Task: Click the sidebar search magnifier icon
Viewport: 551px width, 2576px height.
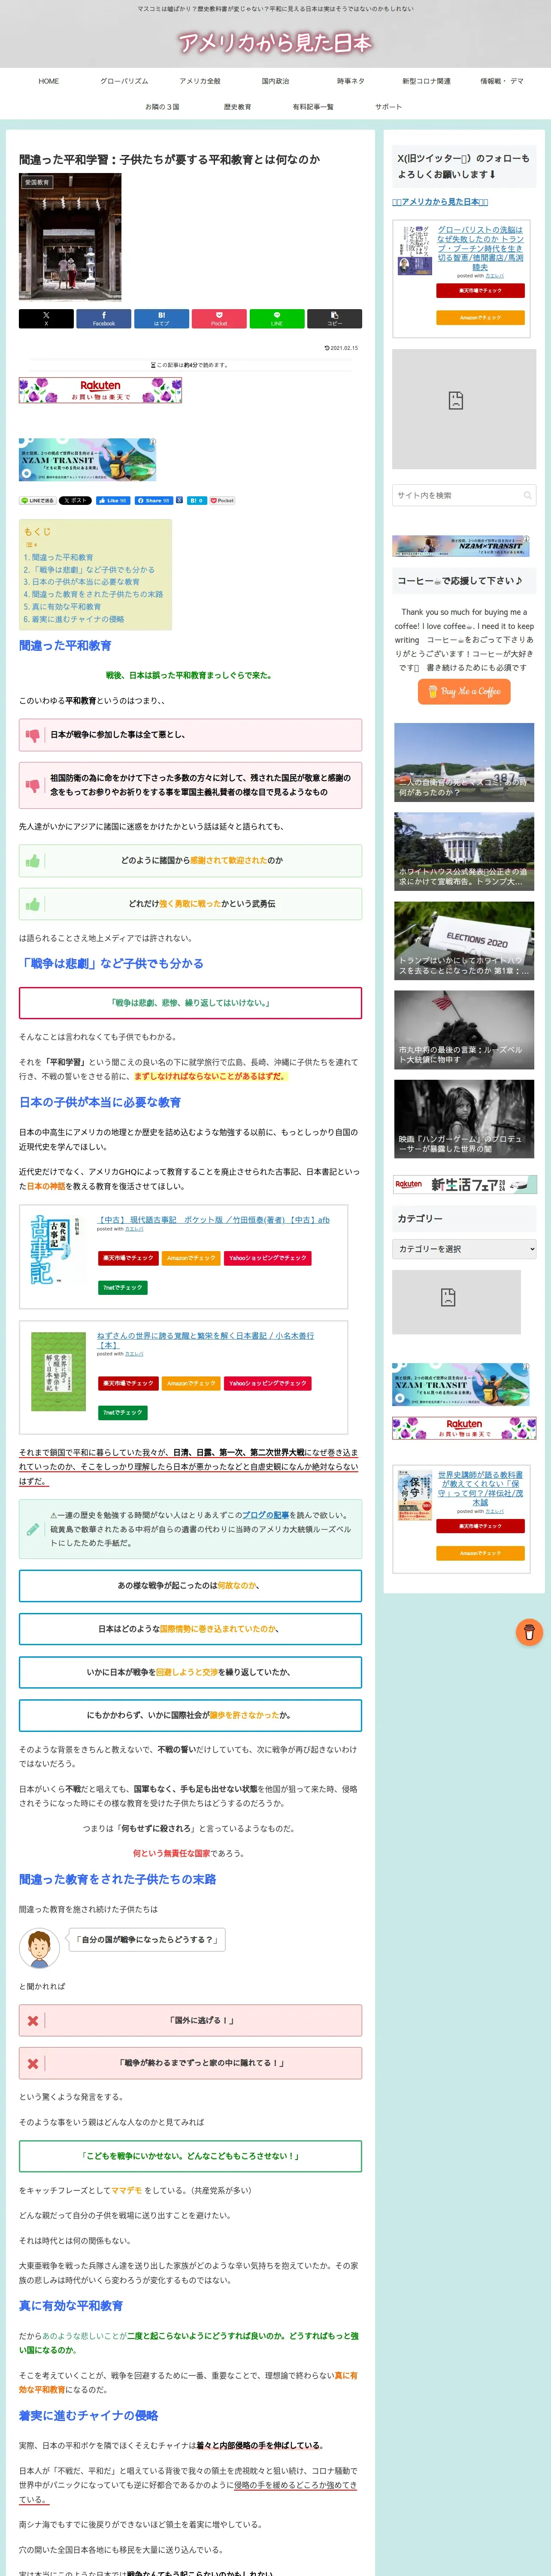Action: (x=527, y=495)
